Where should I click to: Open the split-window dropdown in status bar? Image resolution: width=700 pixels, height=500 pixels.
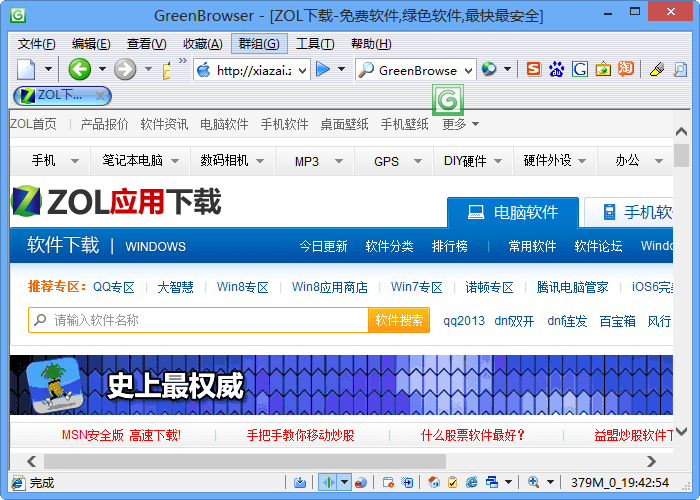click(345, 483)
